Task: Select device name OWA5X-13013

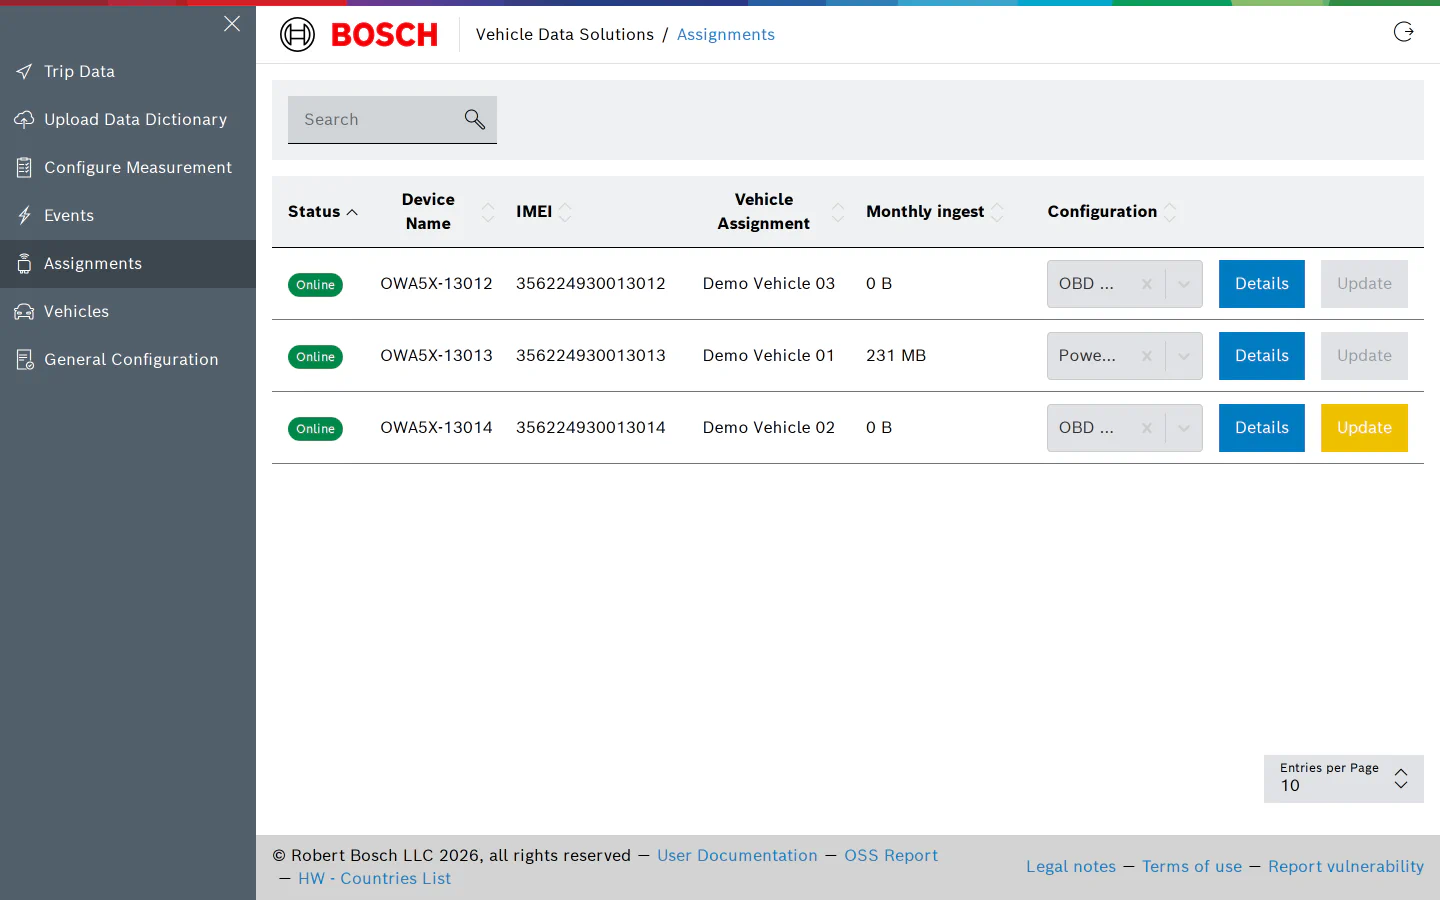Action: [436, 356]
